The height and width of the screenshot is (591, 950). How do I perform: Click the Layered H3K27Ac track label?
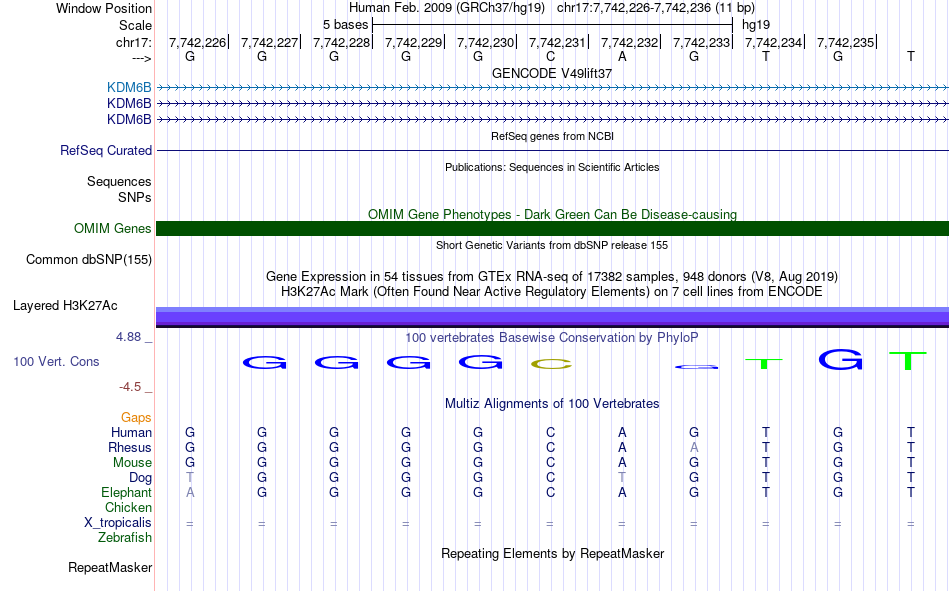point(65,306)
